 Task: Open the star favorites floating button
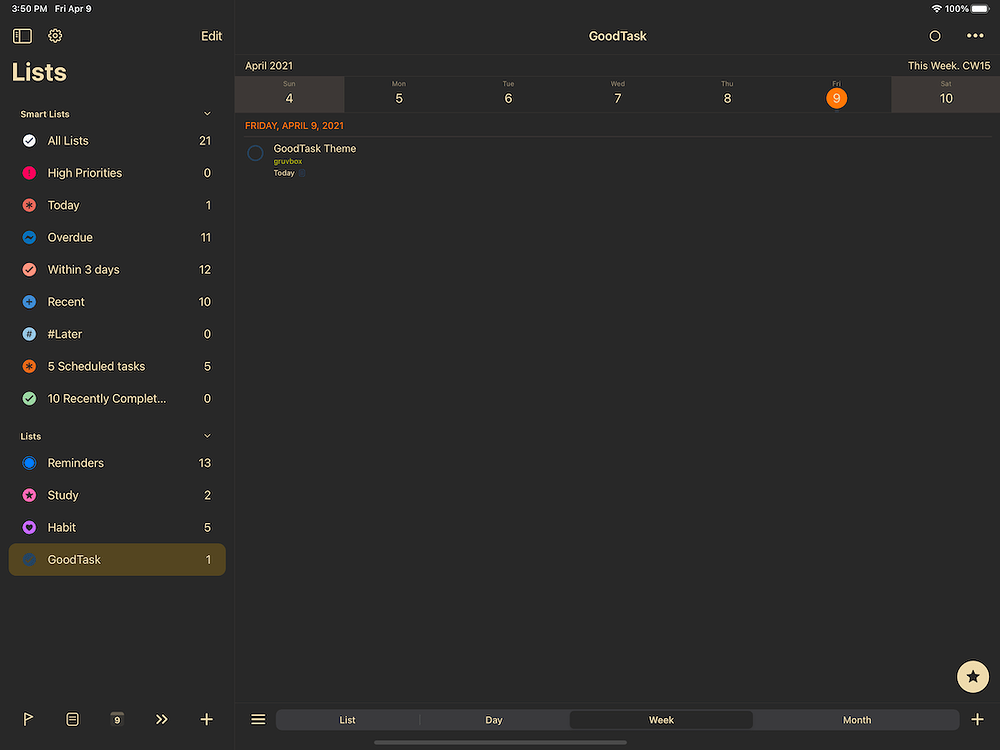pyautogui.click(x=972, y=677)
